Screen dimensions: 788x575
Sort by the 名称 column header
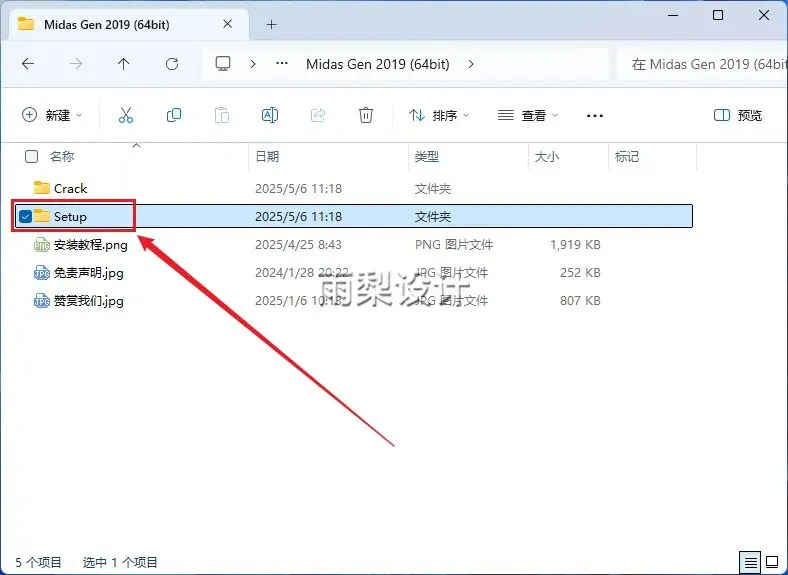point(62,156)
